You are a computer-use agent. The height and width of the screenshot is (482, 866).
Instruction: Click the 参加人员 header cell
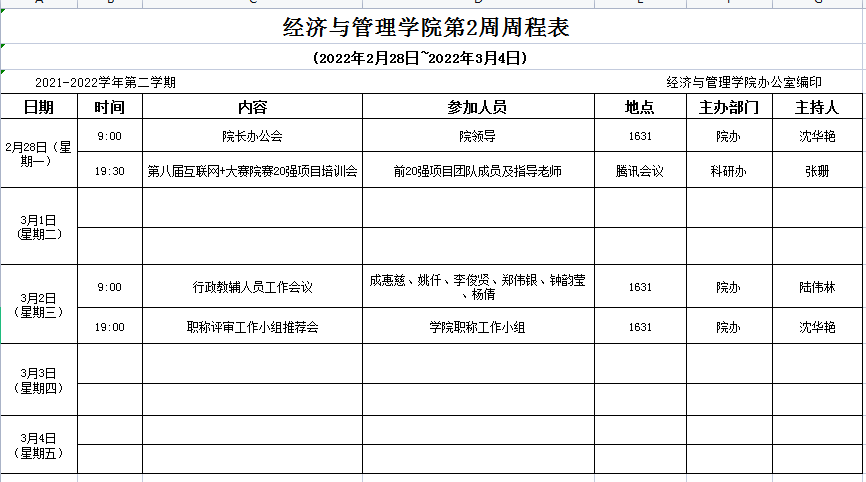click(x=478, y=107)
